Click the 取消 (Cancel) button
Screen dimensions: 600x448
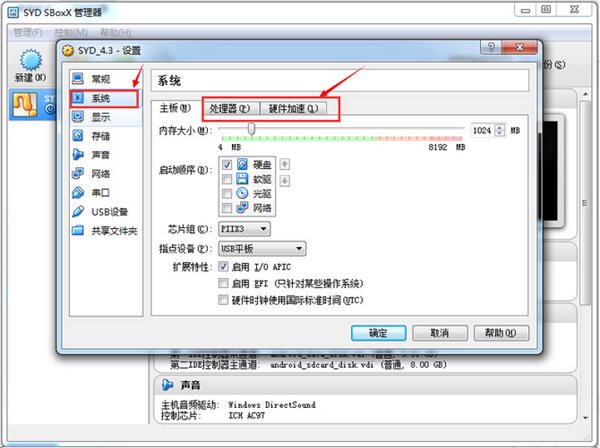click(x=440, y=333)
